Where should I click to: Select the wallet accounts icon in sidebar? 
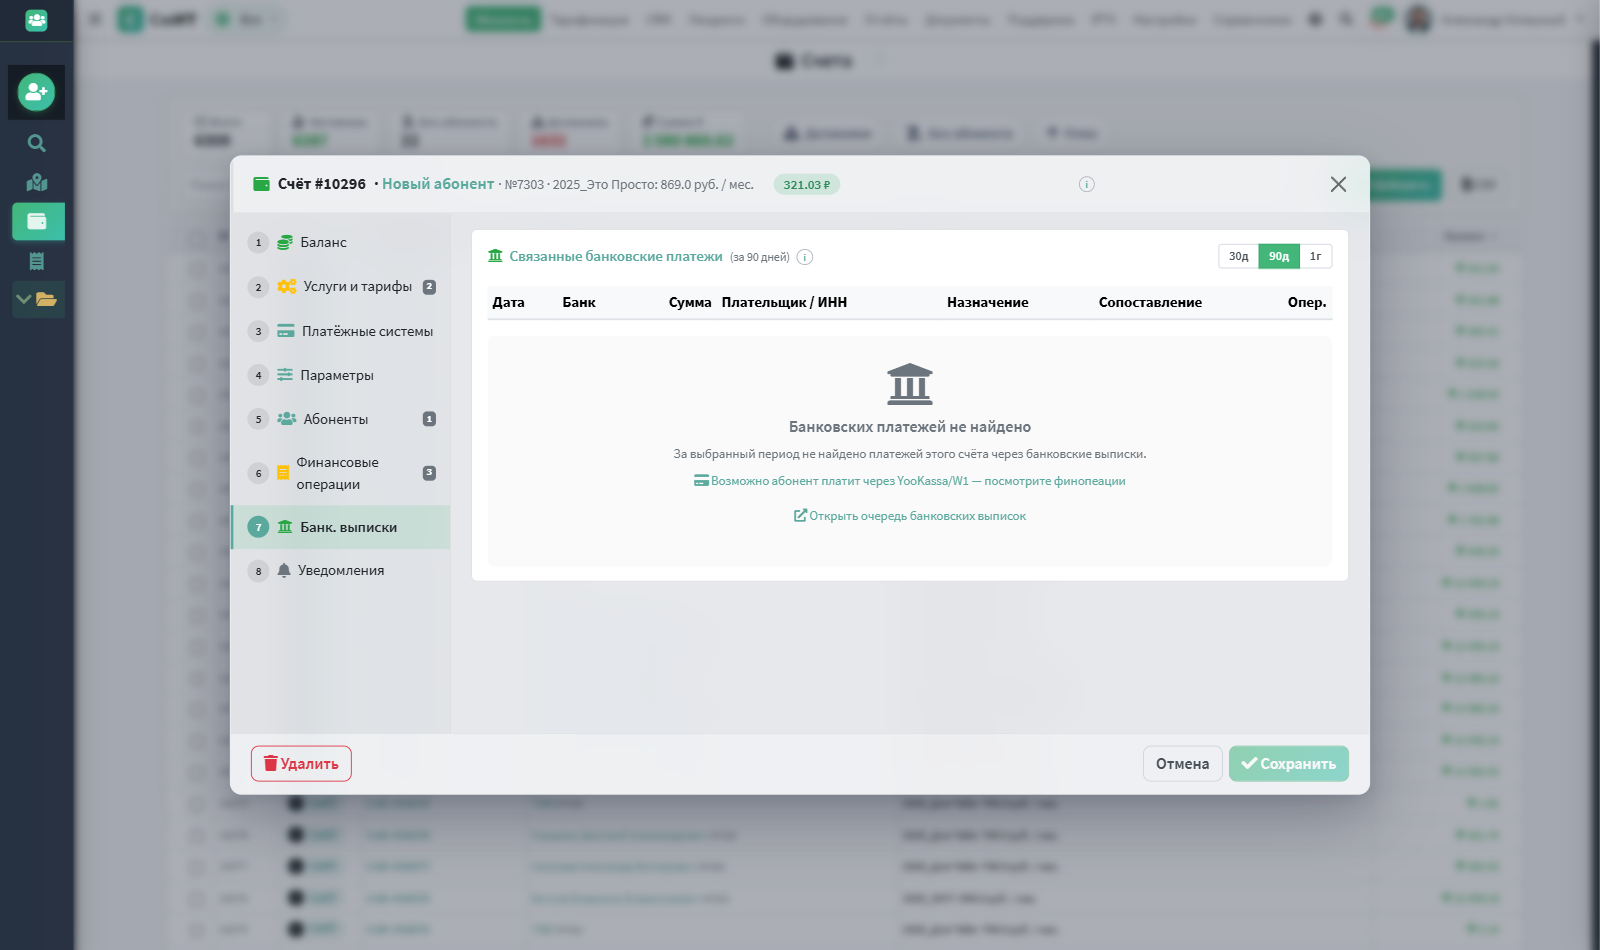click(38, 222)
